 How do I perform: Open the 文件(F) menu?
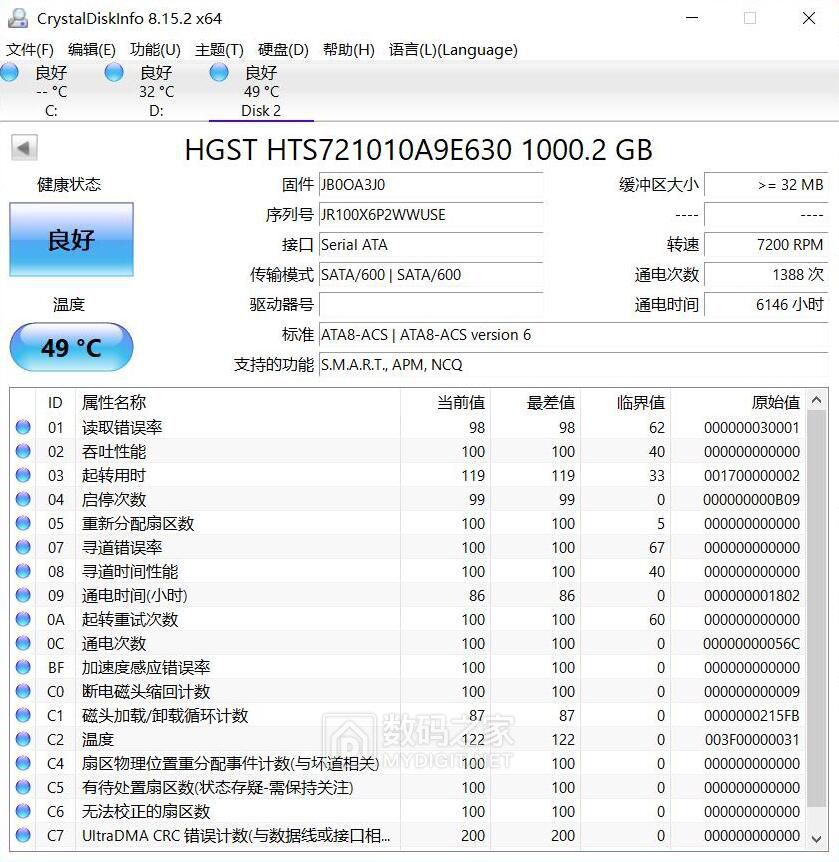click(30, 50)
